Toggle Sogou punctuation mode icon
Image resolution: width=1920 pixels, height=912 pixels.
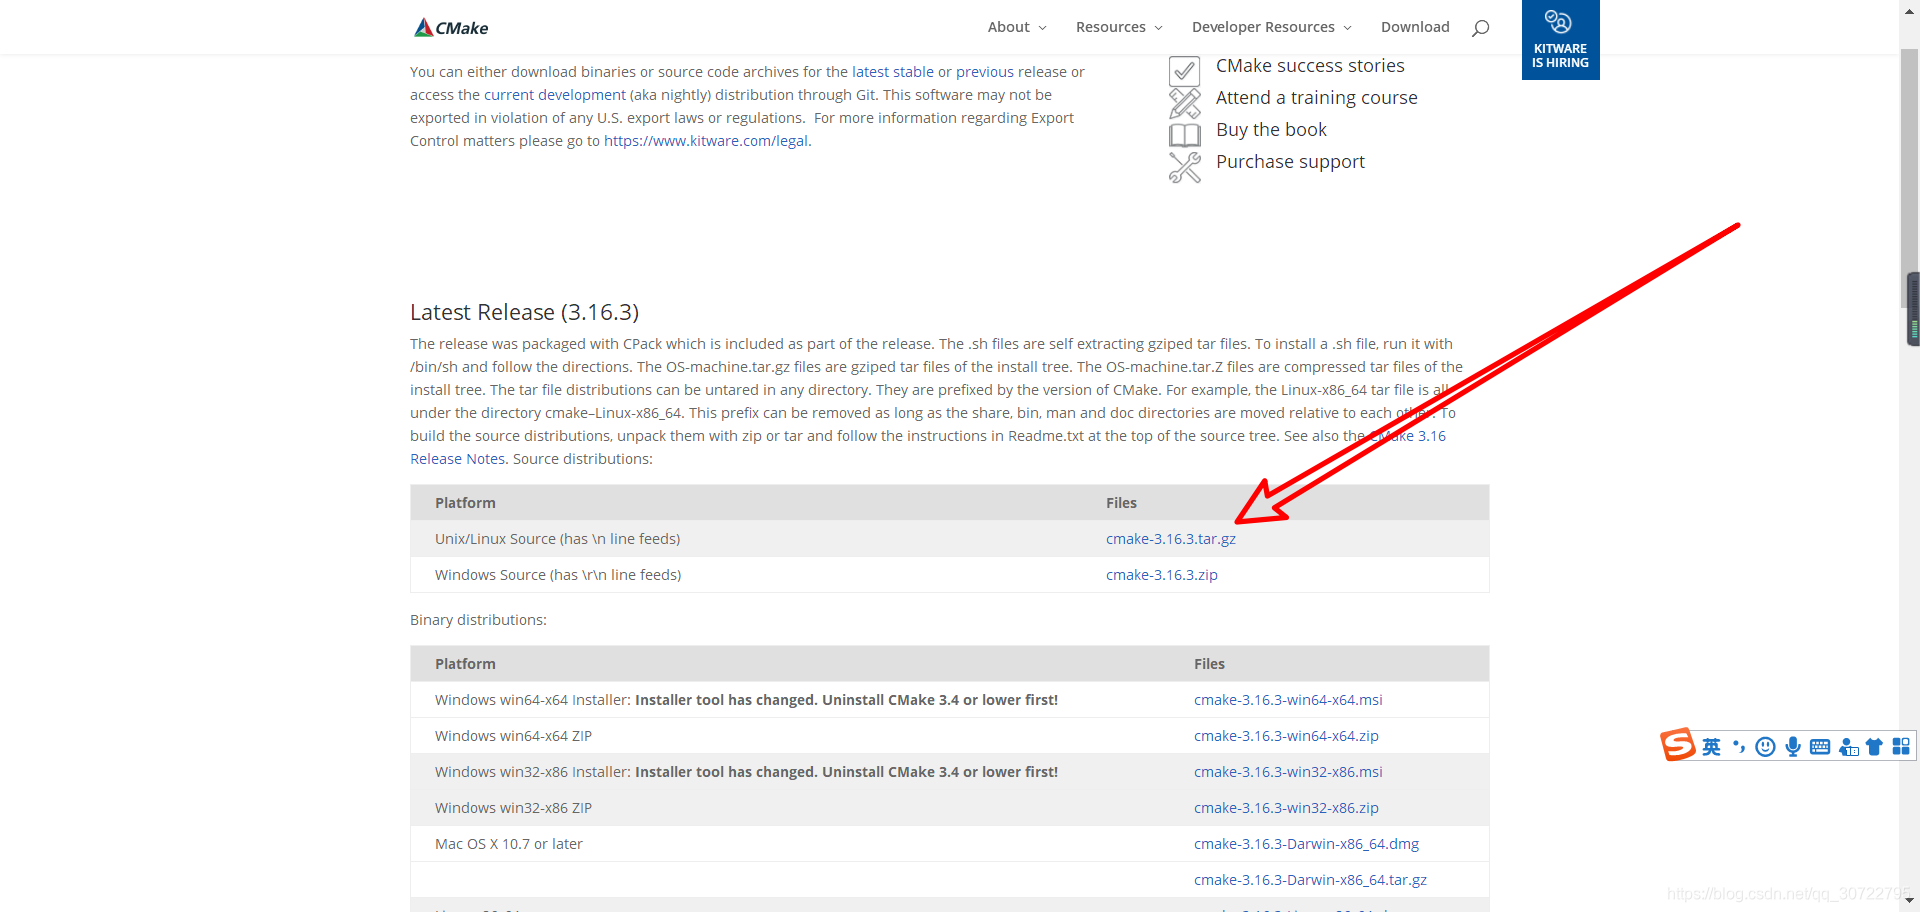(x=1739, y=747)
